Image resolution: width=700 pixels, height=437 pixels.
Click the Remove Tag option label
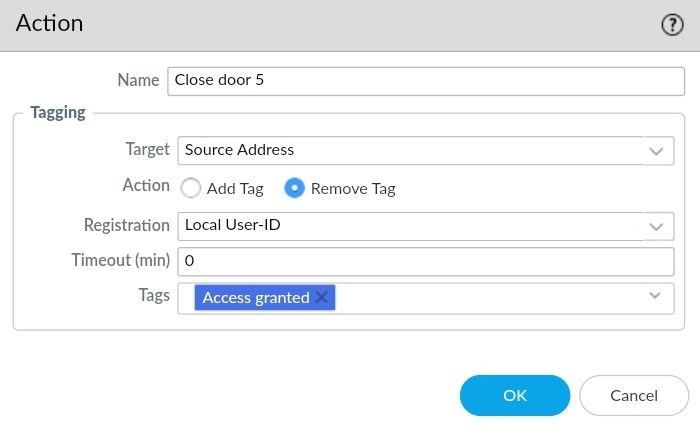coord(353,188)
